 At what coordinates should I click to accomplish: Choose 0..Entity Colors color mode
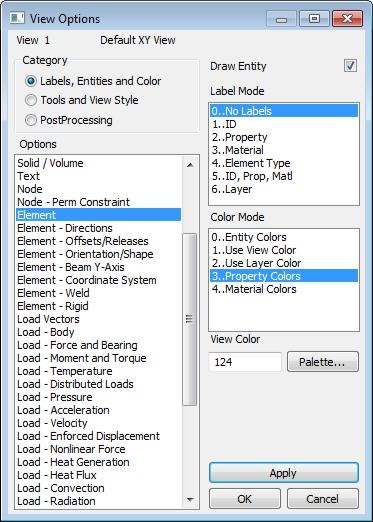(x=284, y=237)
